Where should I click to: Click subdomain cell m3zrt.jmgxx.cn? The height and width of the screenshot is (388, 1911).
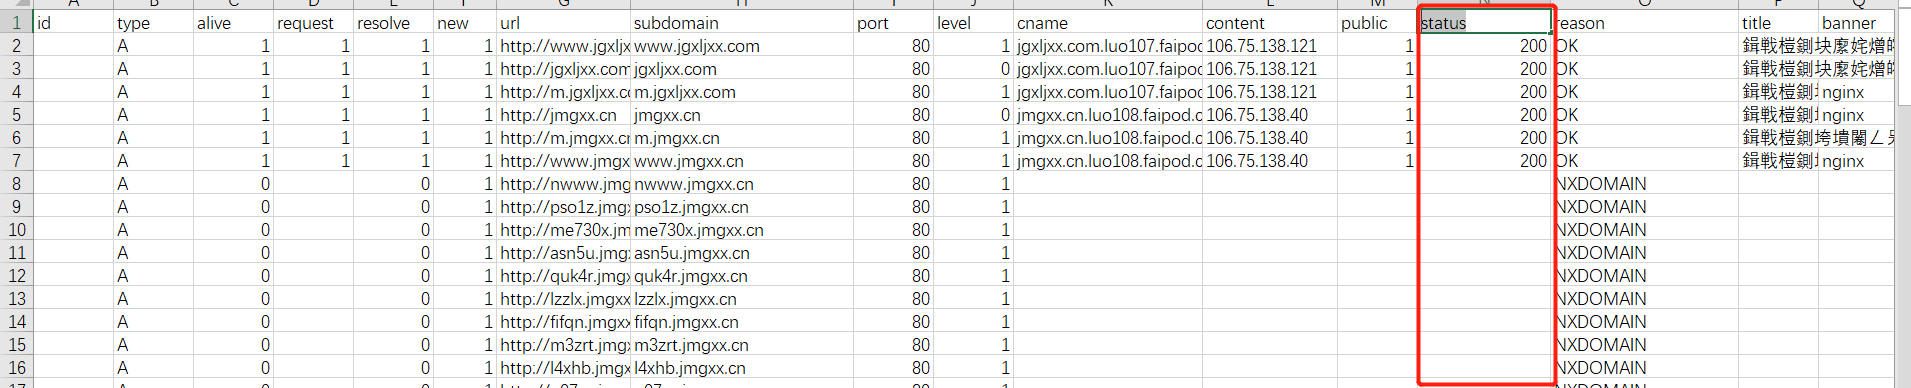(742, 345)
